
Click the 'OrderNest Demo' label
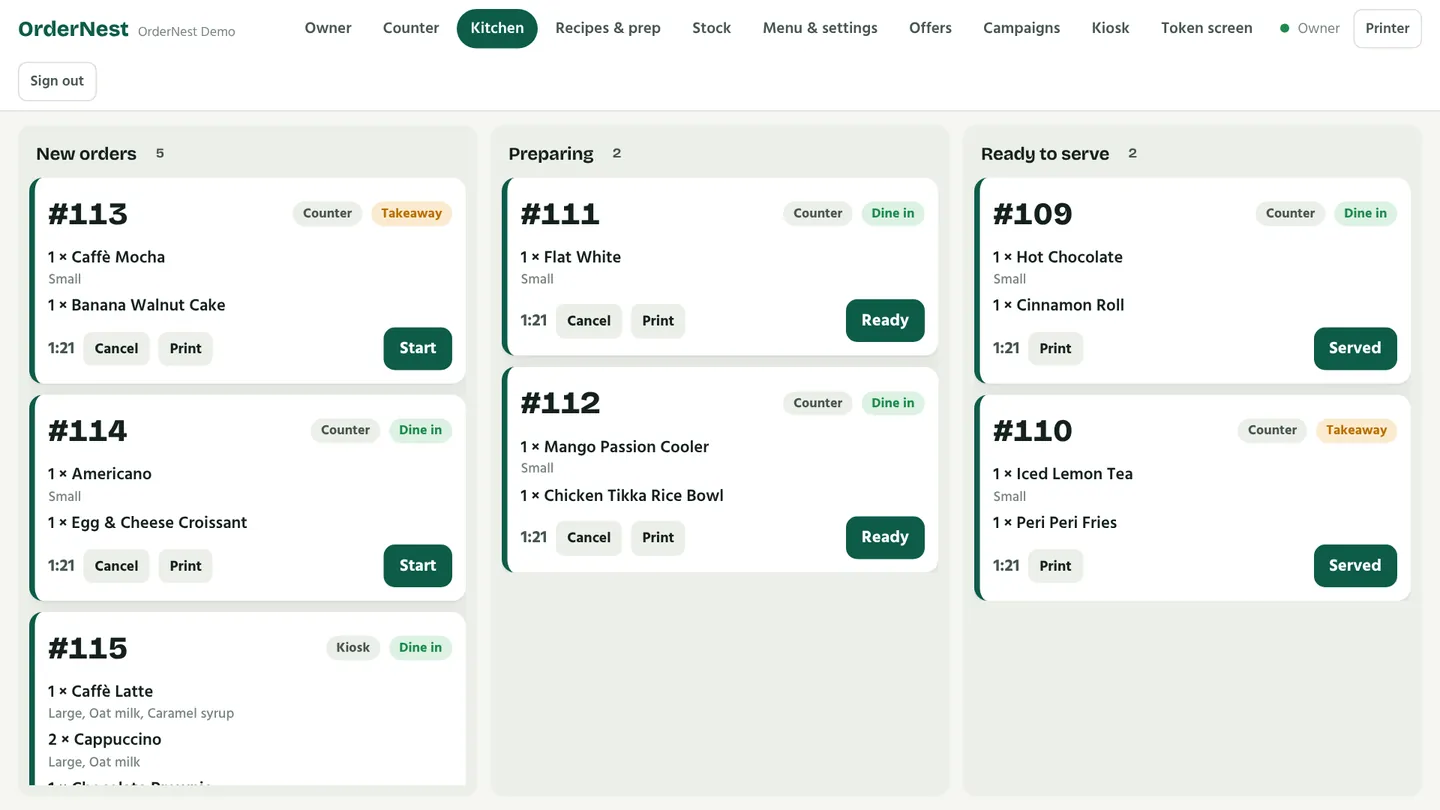click(x=187, y=31)
